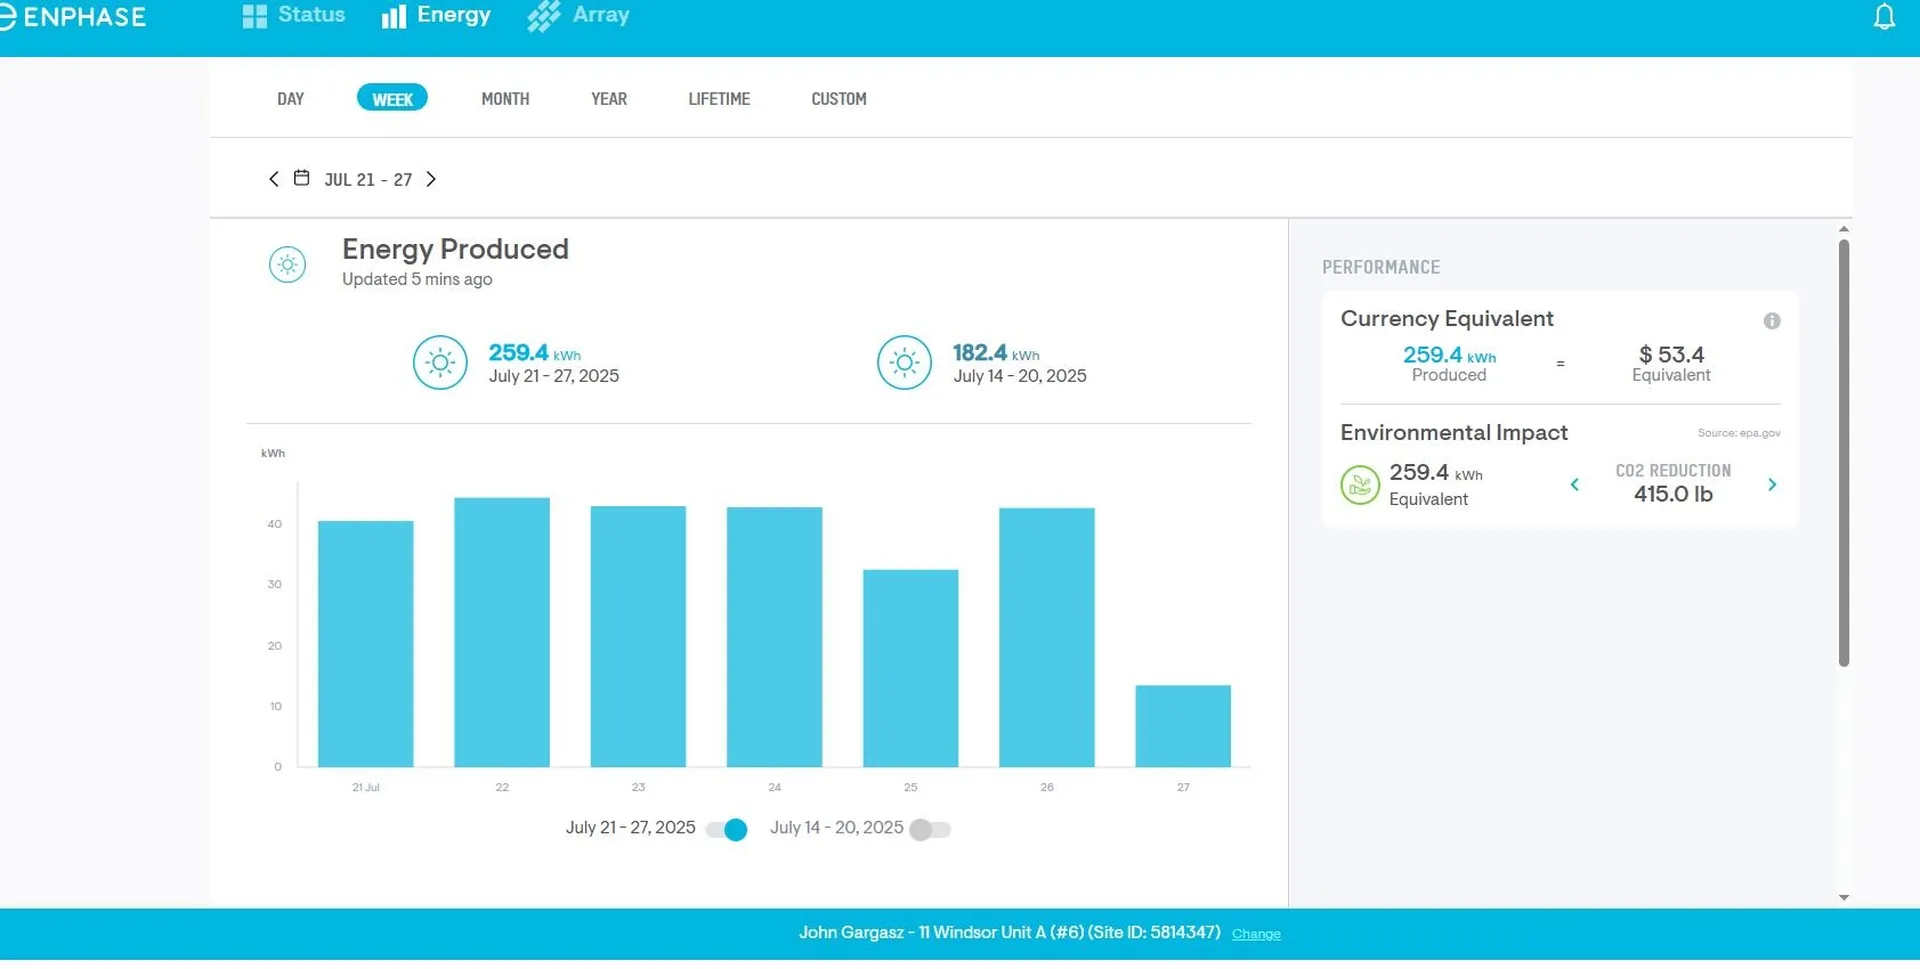Screen dimensions: 1920x969
Task: Click the July 25 bar in chart
Action: pos(910,668)
